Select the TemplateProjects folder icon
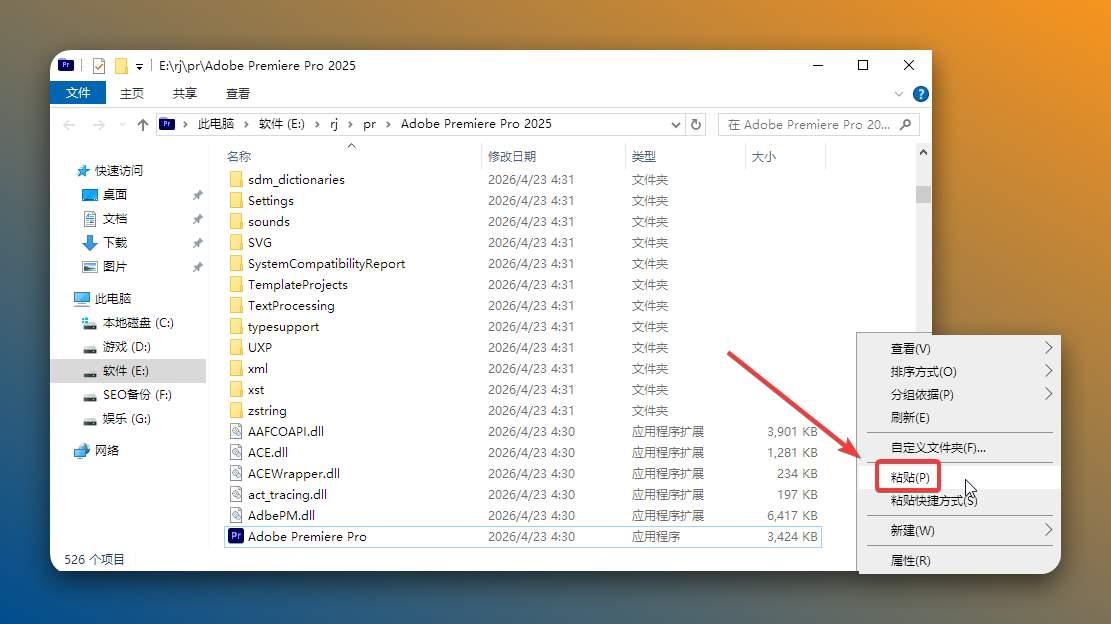The image size is (1111, 624). [x=236, y=285]
